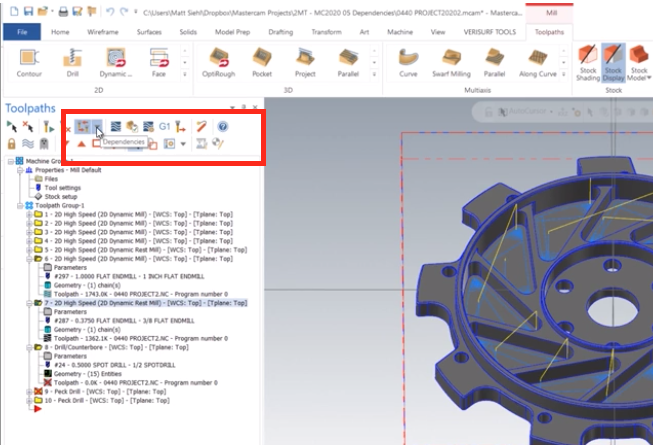The height and width of the screenshot is (445, 653).
Task: Expand operation 9 - Peck Drill
Action: pos(29,392)
